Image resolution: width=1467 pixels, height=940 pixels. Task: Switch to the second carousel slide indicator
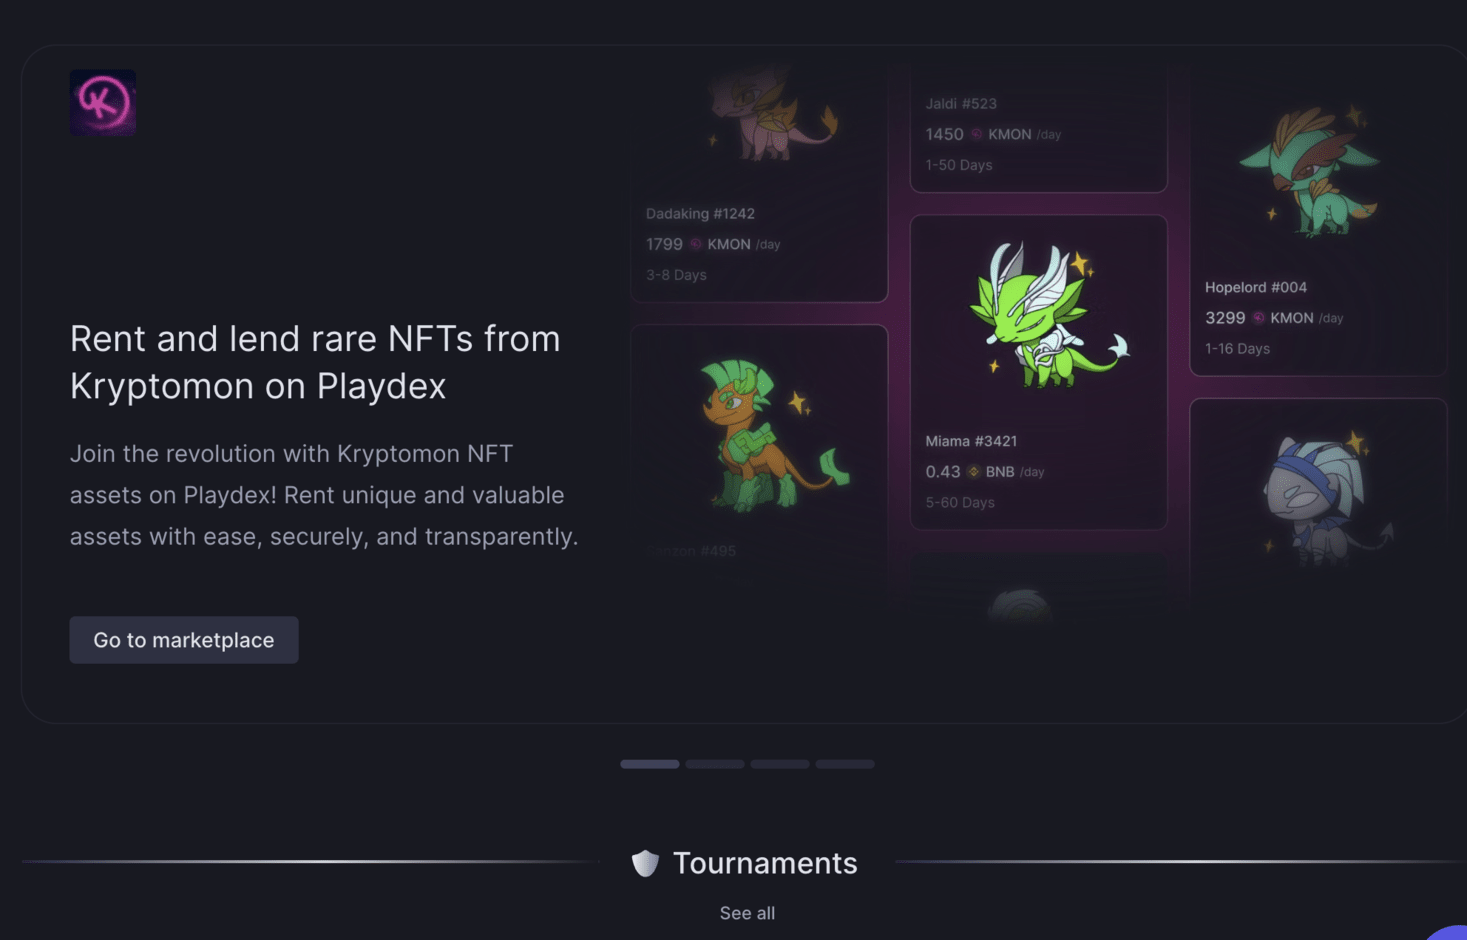[715, 764]
